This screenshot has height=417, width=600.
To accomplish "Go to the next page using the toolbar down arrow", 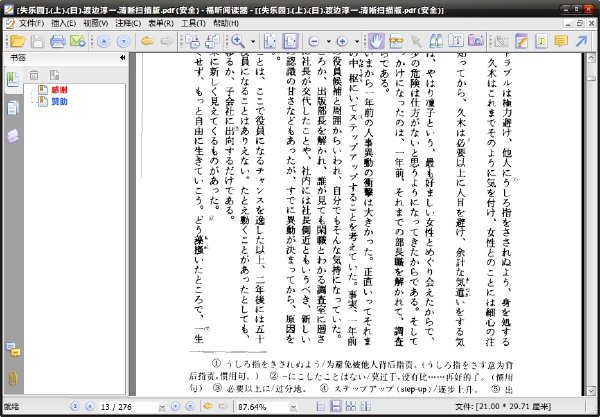I will [123, 41].
